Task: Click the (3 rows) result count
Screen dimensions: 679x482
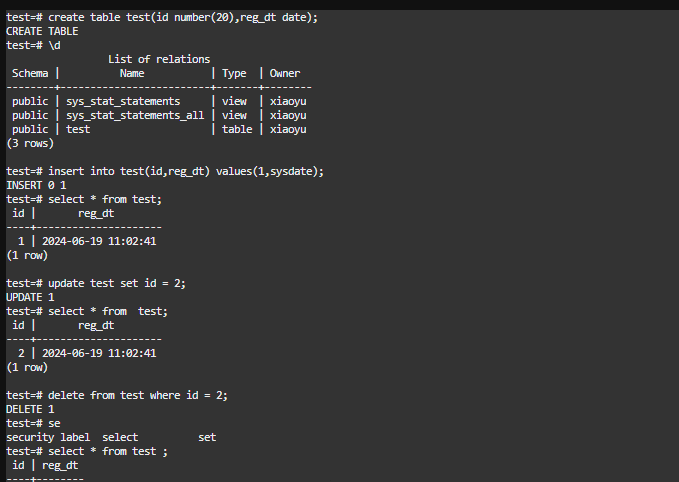Action: point(30,143)
